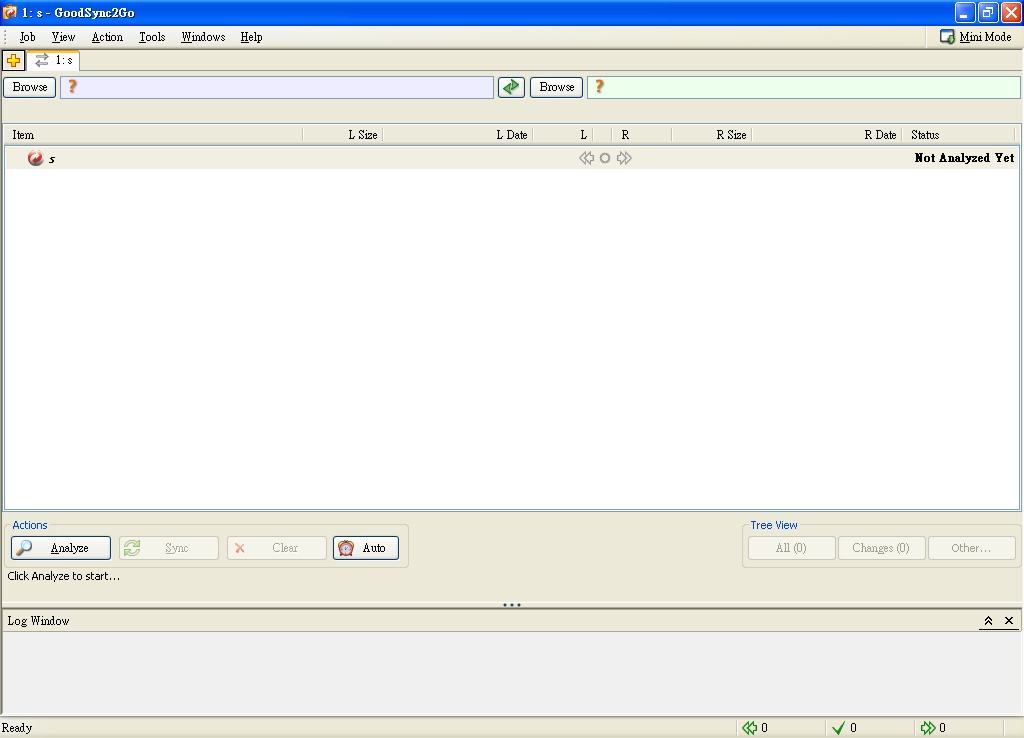Sort by the Status column header
Image resolution: width=1024 pixels, height=738 pixels.
point(959,135)
